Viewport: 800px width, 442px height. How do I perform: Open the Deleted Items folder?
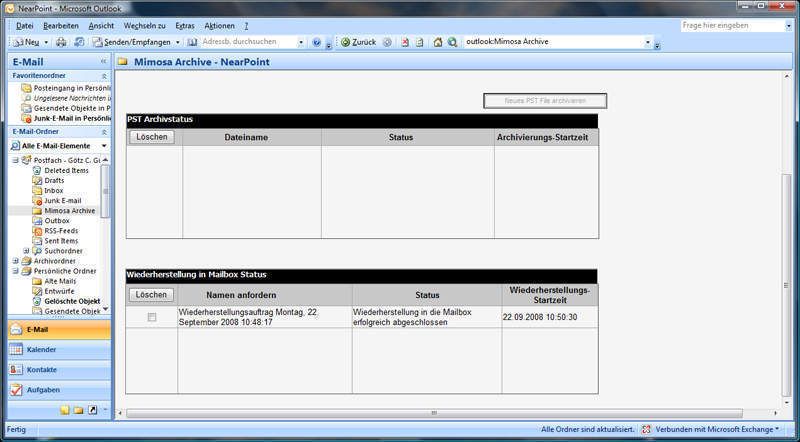point(66,170)
